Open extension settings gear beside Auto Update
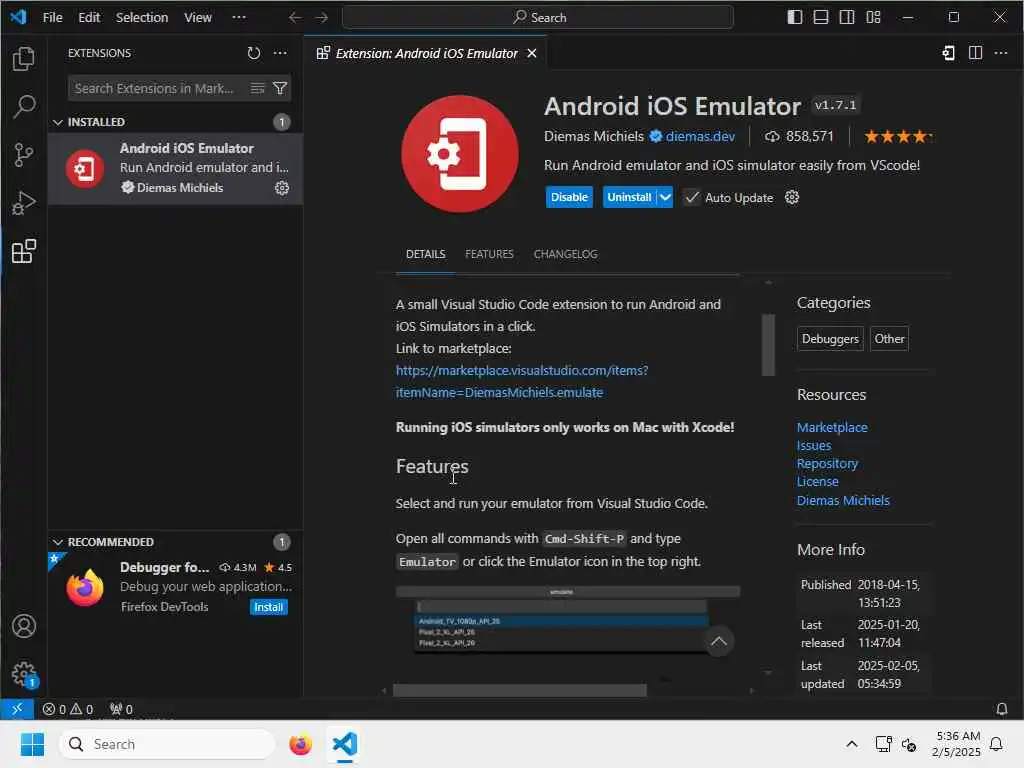The image size is (1024, 768). [792, 197]
